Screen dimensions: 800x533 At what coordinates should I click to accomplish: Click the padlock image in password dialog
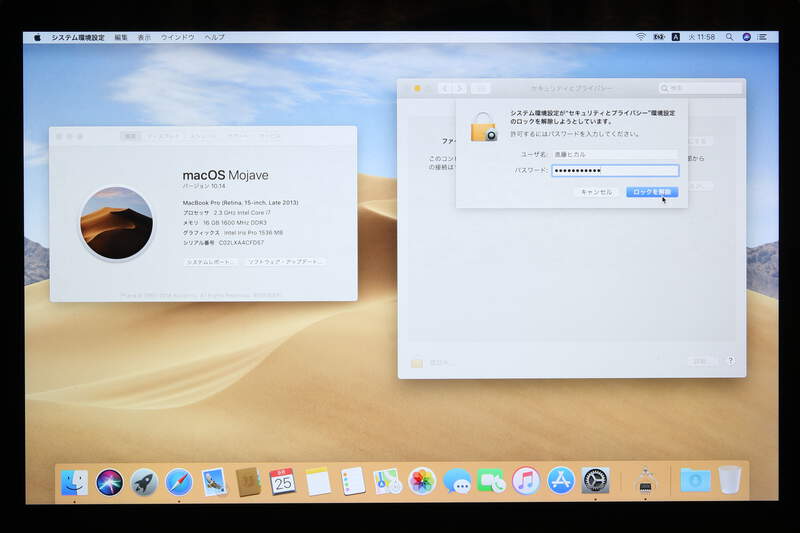(483, 127)
